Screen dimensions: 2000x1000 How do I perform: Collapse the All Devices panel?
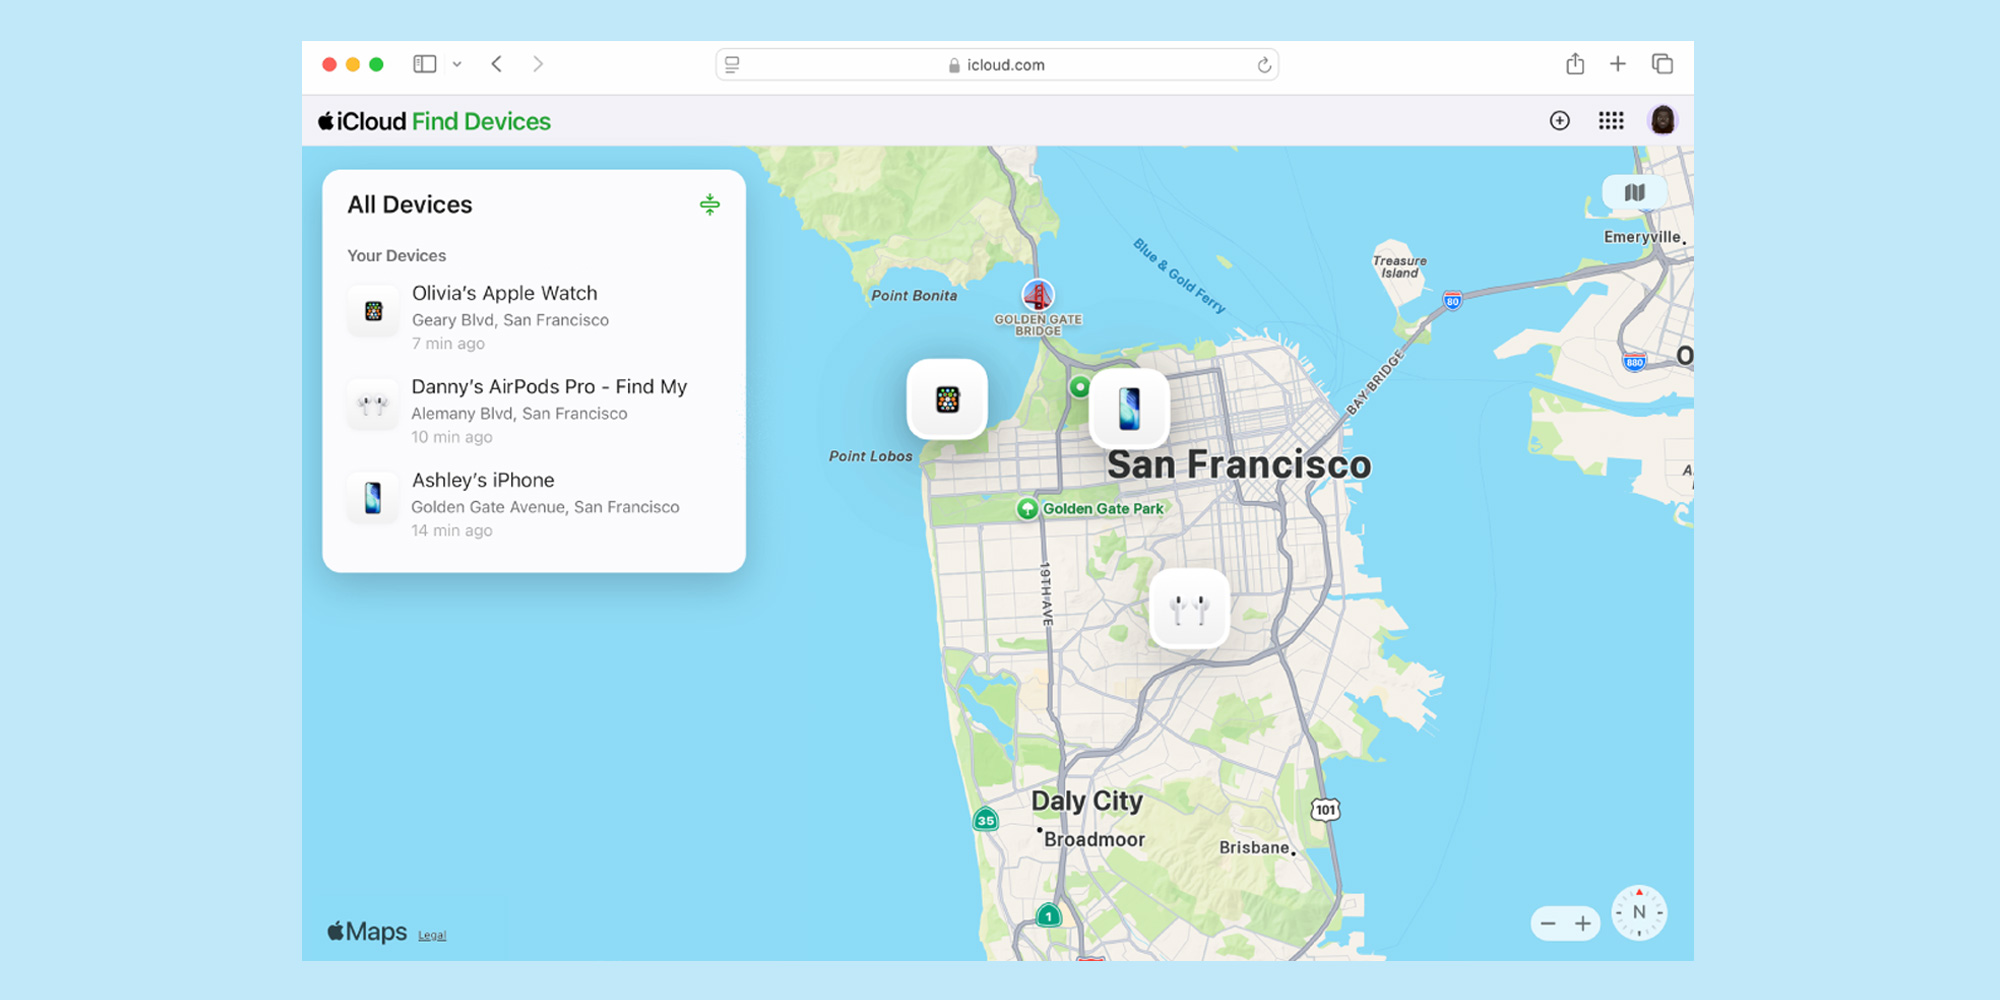point(710,205)
